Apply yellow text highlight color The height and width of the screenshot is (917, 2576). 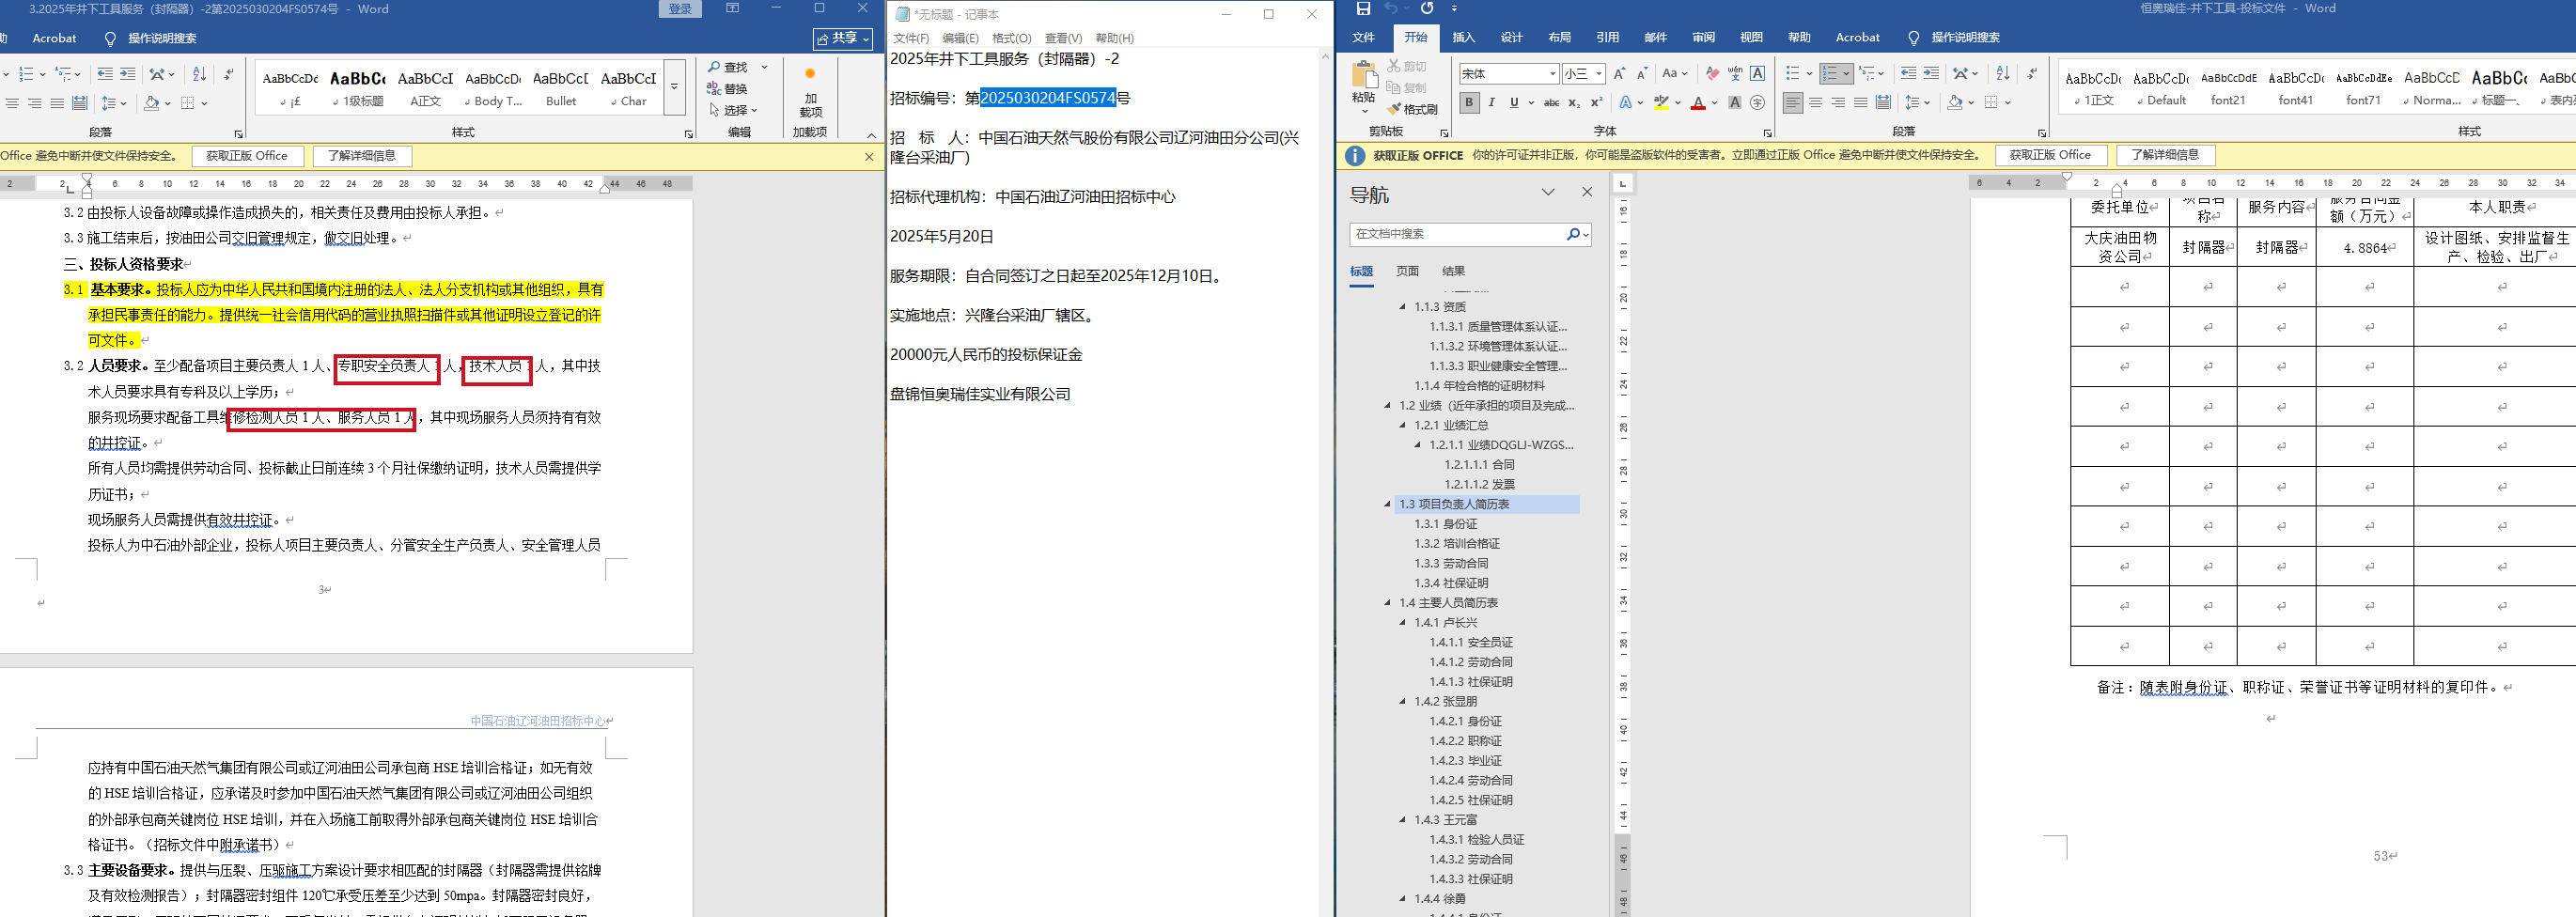(x=1661, y=103)
